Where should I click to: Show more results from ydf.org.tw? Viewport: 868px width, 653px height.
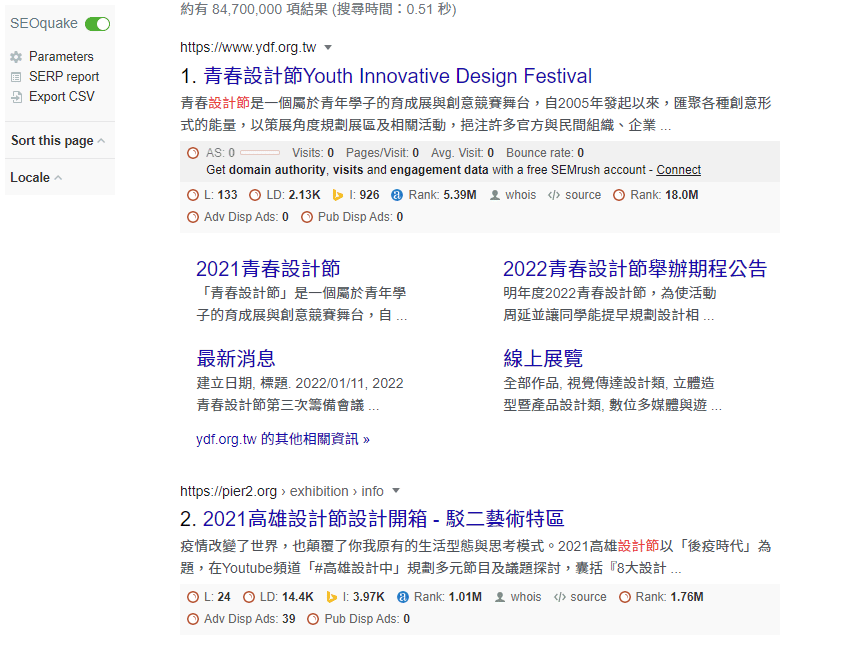point(283,439)
